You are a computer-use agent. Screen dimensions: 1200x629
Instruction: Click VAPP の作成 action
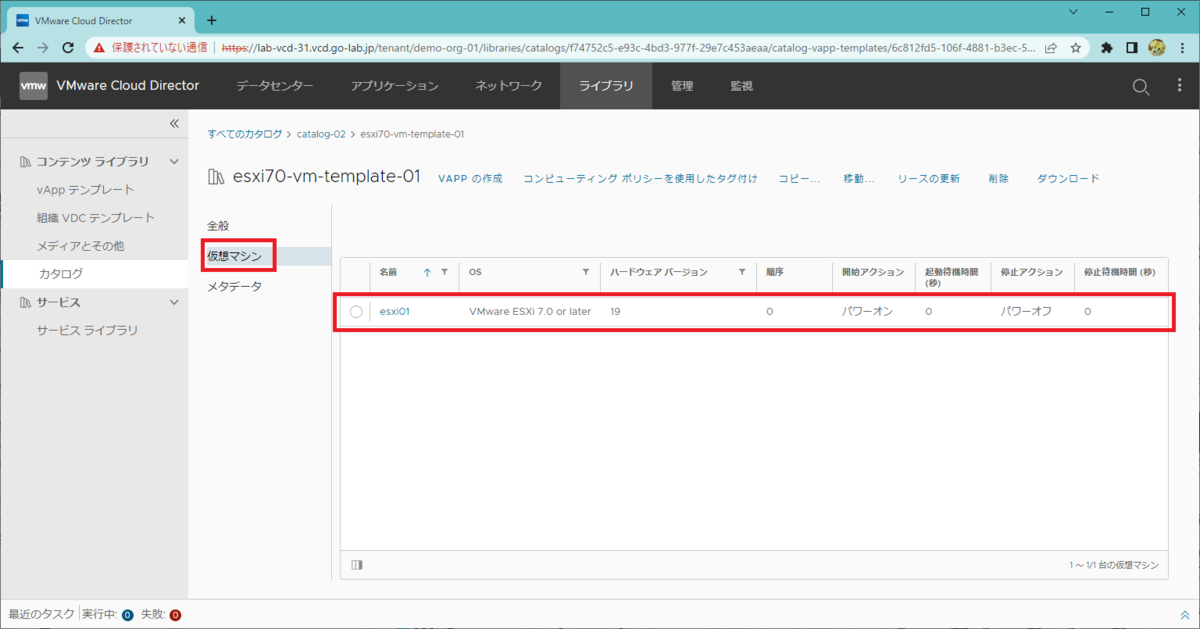(x=470, y=178)
